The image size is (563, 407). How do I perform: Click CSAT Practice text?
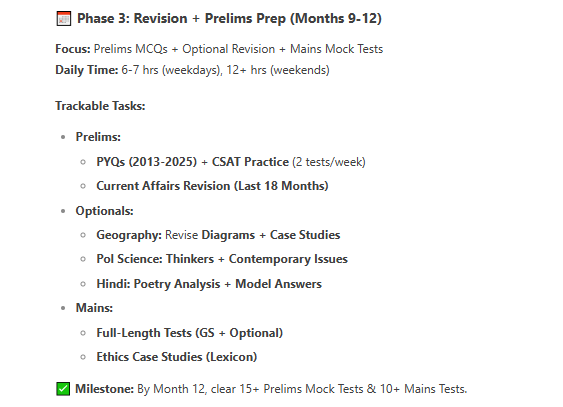(x=250, y=162)
